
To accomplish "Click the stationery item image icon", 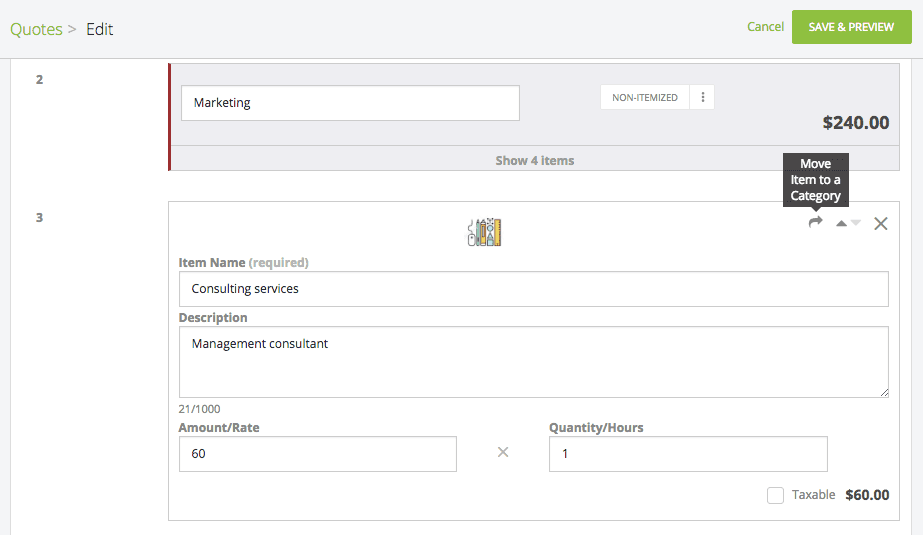I will pos(484,232).
